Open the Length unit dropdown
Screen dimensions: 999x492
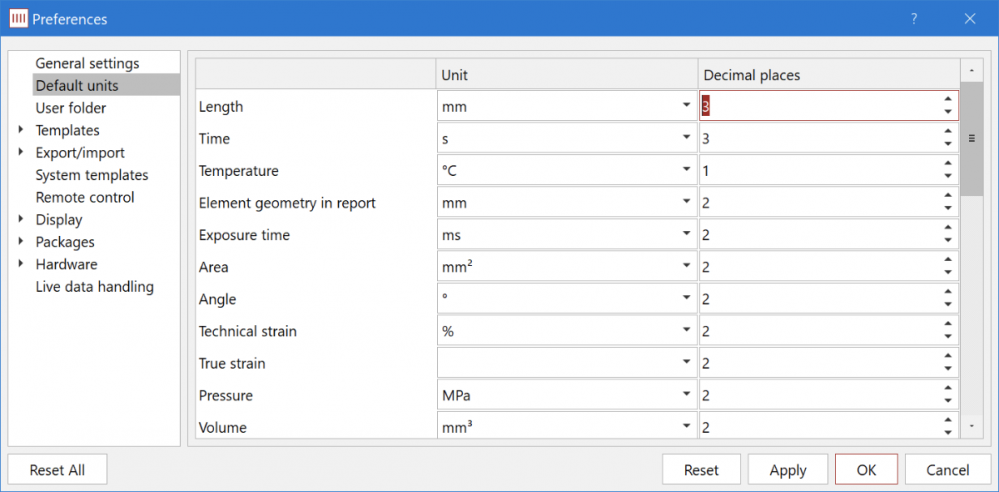tap(686, 105)
